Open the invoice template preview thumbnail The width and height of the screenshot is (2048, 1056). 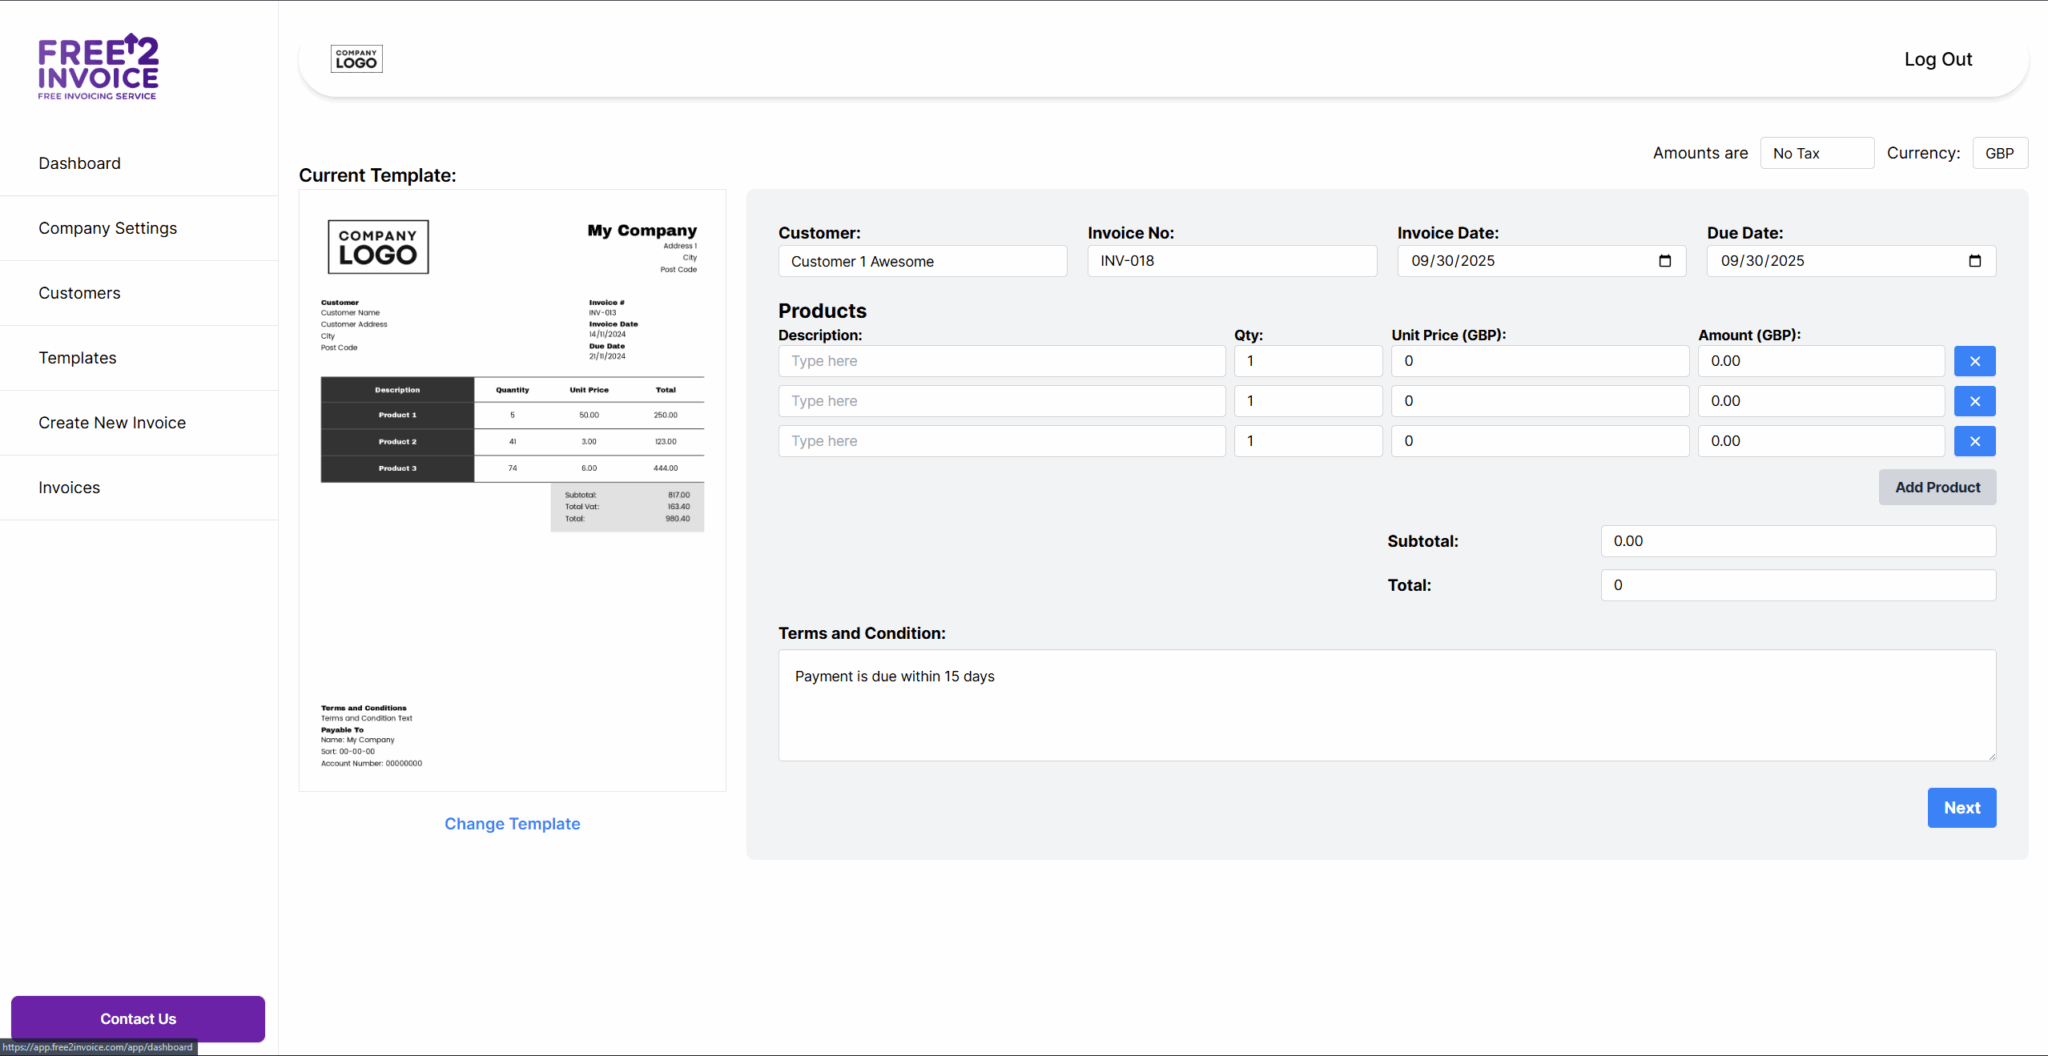(512, 490)
